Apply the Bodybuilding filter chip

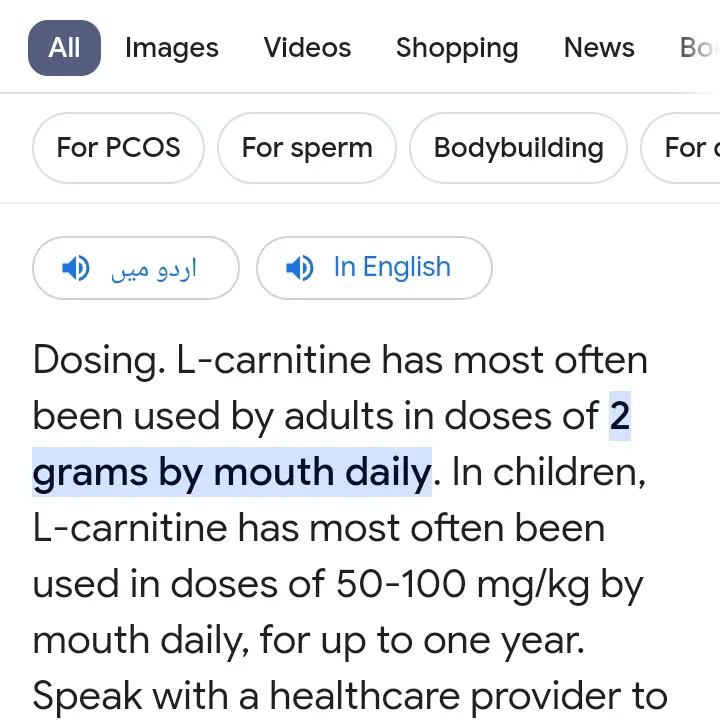[518, 148]
